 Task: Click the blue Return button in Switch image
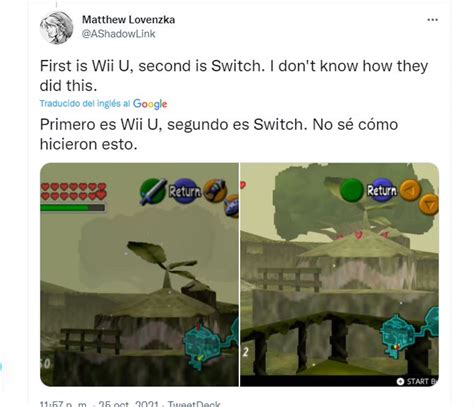click(382, 190)
